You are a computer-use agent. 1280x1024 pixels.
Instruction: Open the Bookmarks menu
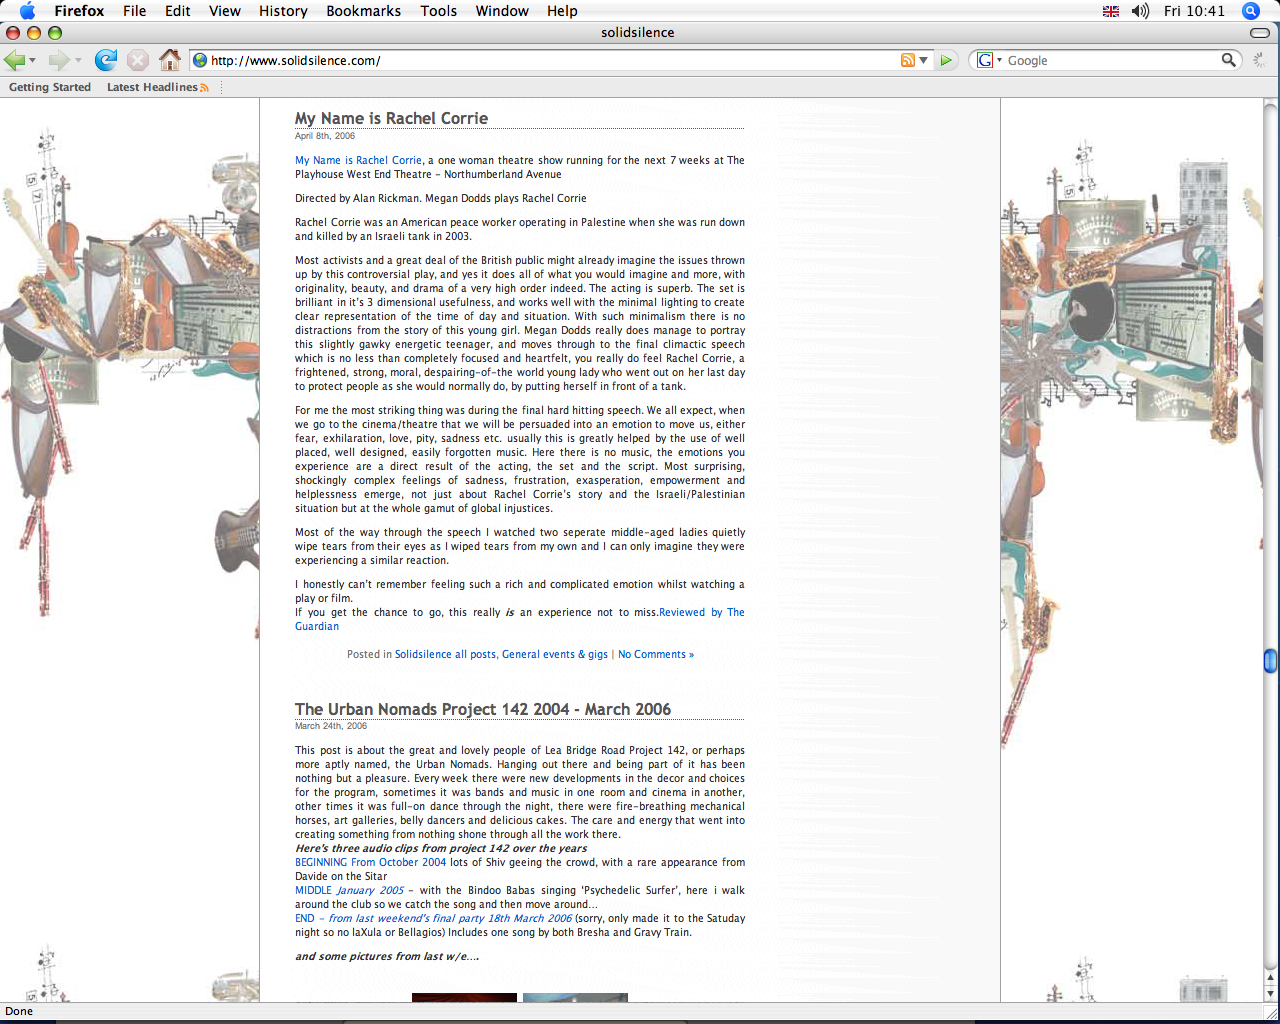pyautogui.click(x=363, y=11)
